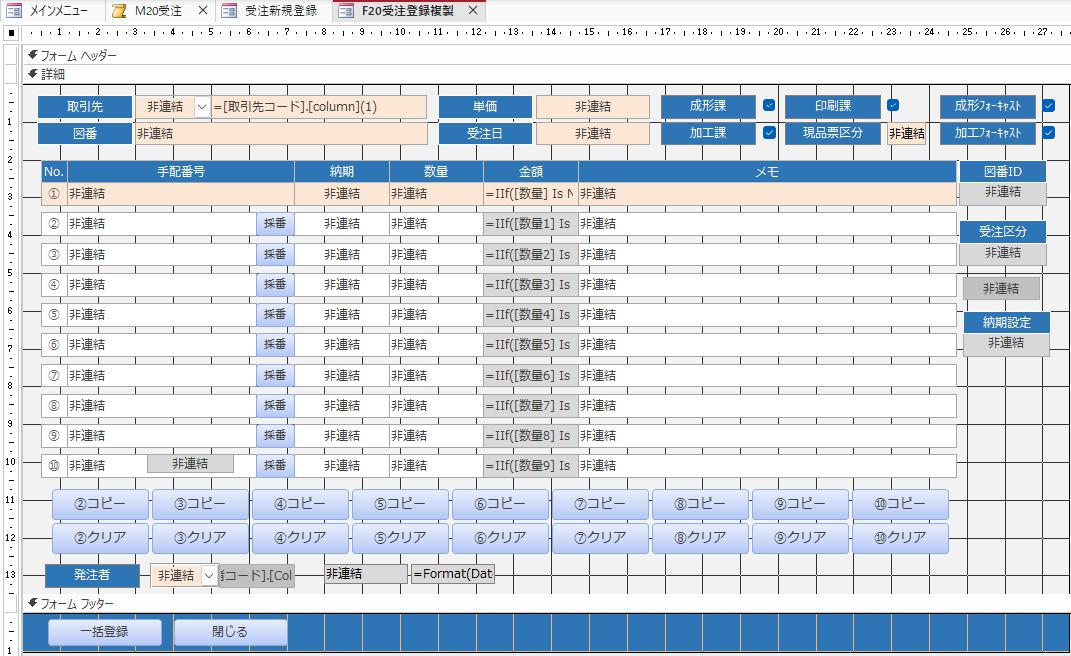Click the table icon on the M20受注 tab
Viewport: 1071px width, 656px height.
[120, 11]
